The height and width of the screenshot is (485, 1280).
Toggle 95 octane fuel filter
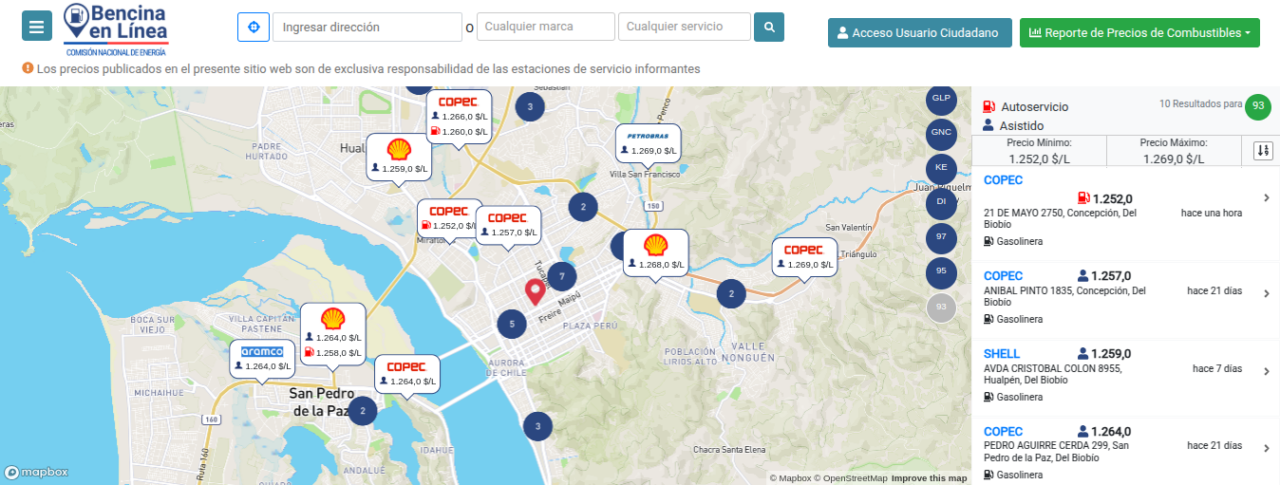(941, 271)
